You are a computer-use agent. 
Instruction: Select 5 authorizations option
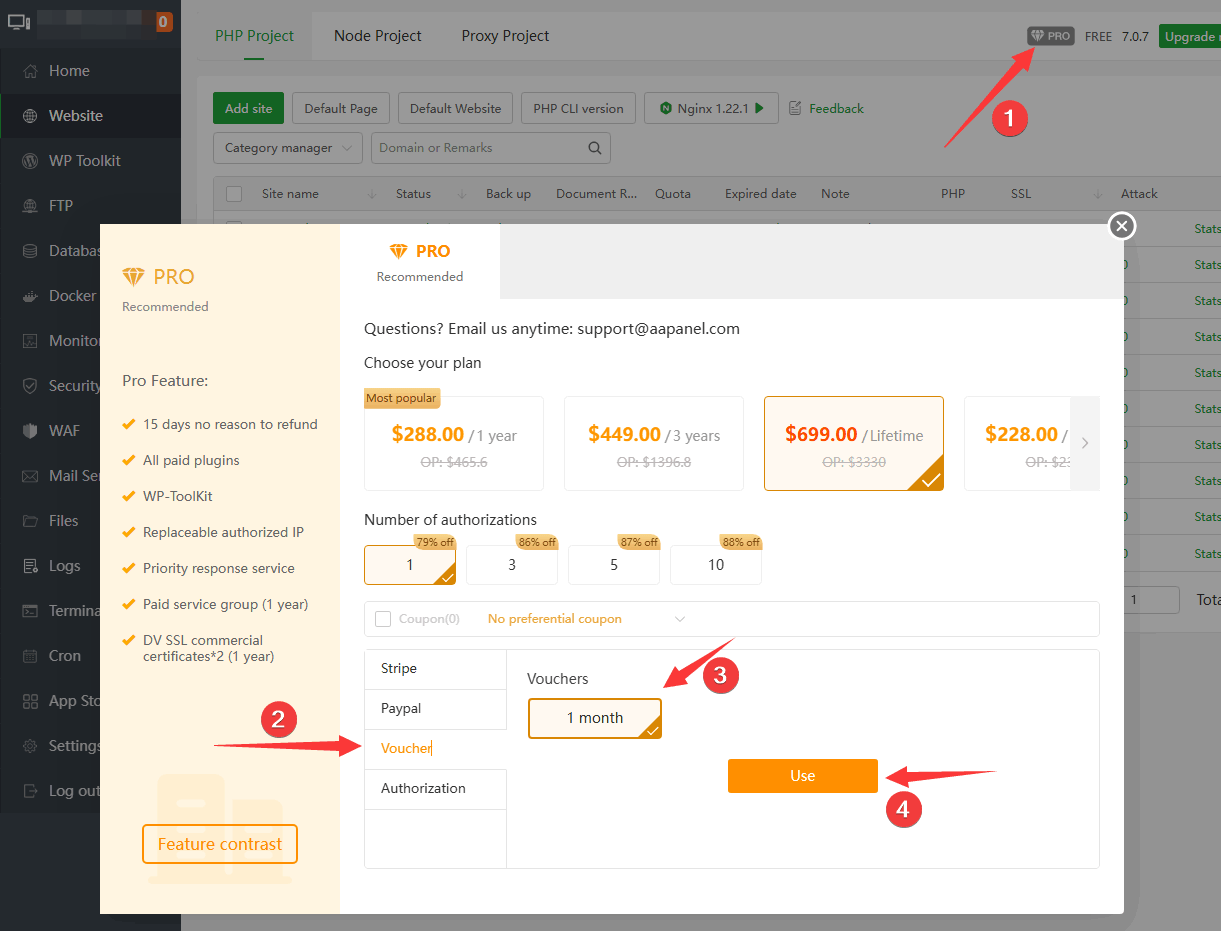(614, 565)
